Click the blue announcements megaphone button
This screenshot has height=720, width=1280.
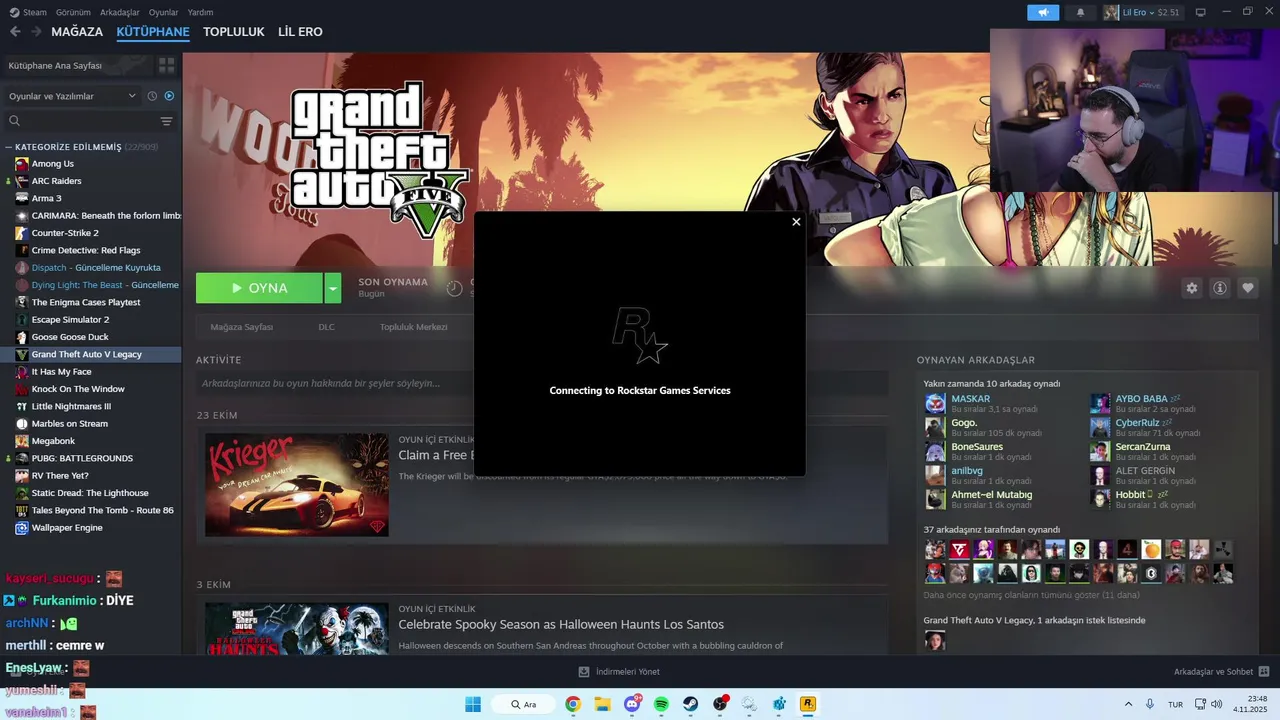[1043, 12]
